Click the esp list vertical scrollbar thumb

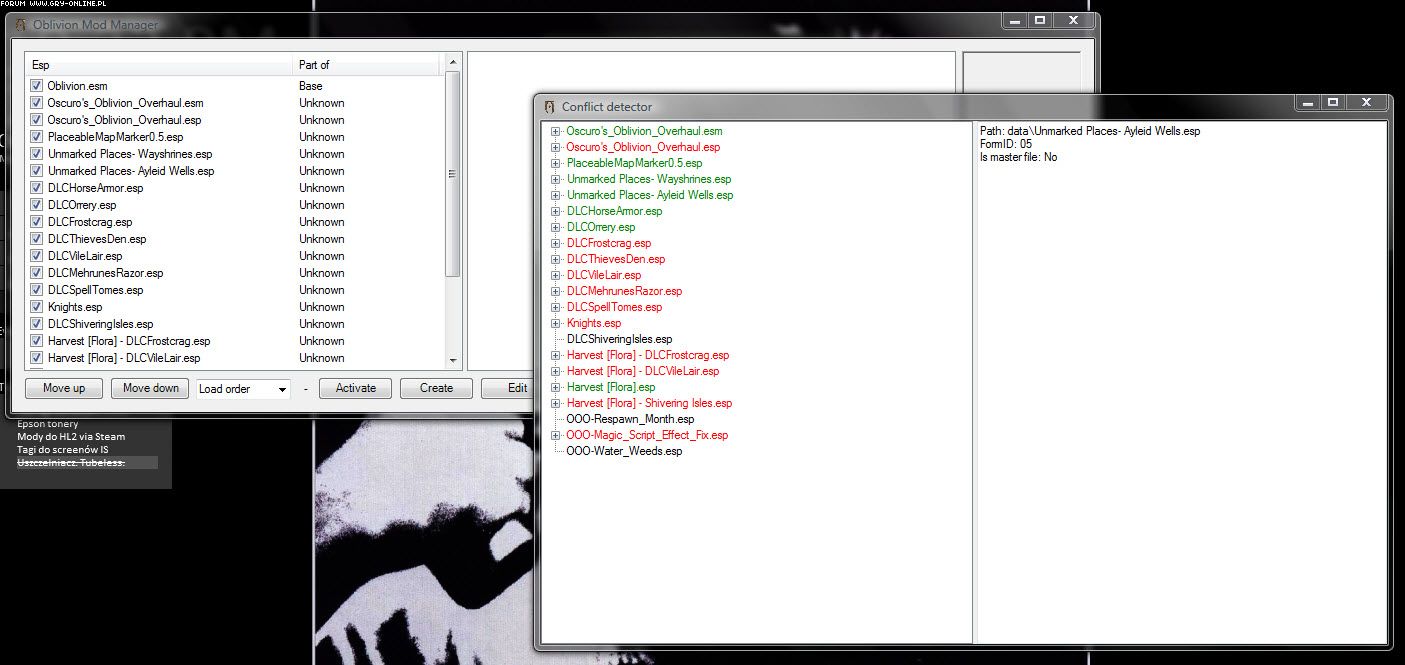tap(453, 174)
